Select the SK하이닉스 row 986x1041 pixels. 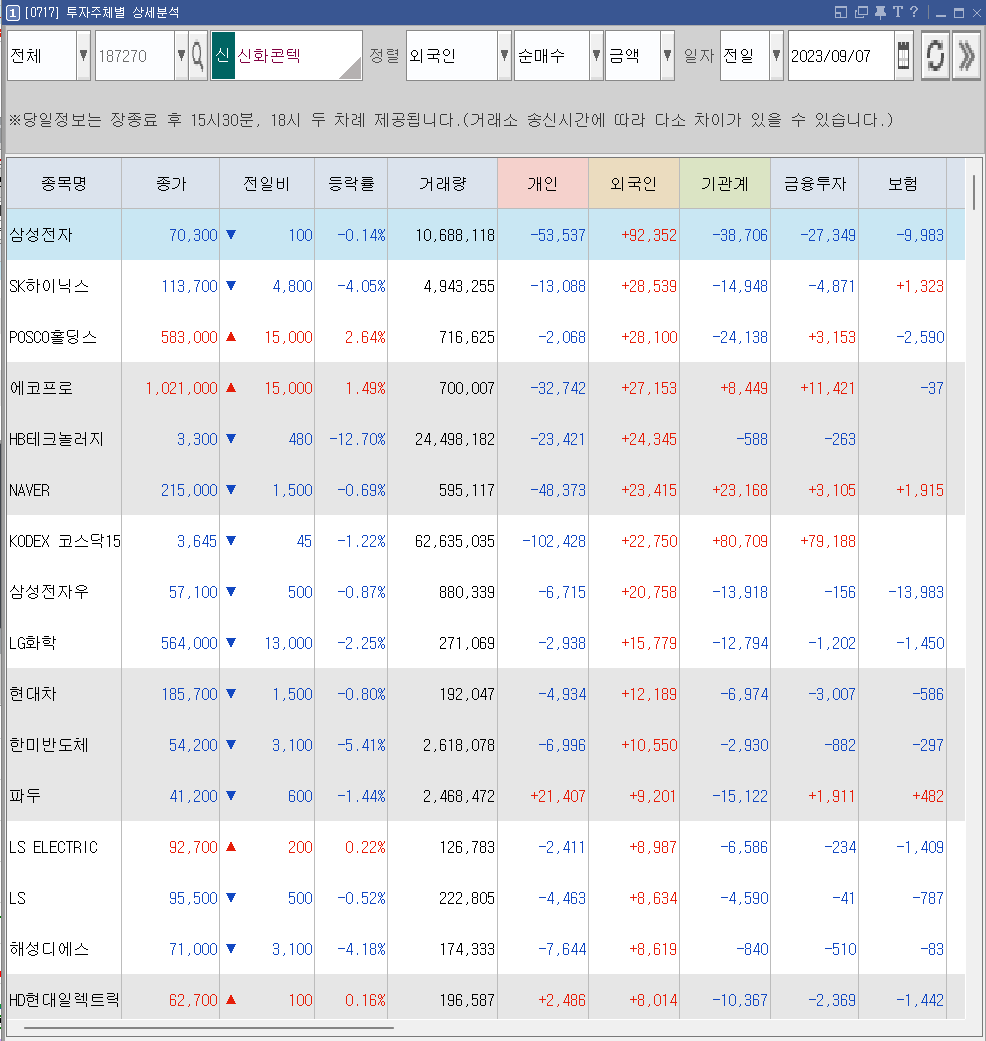pos(485,285)
